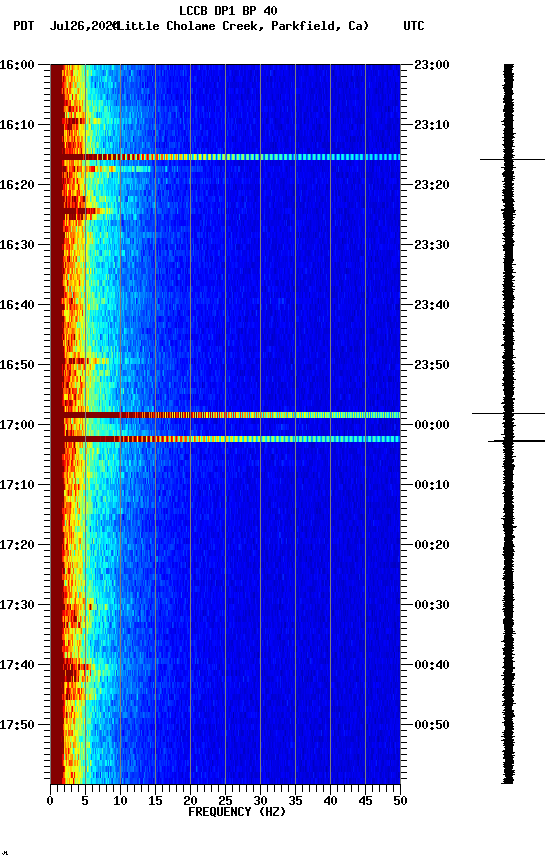
Task: Select the 17:40 PDT time label
Action: point(17,665)
